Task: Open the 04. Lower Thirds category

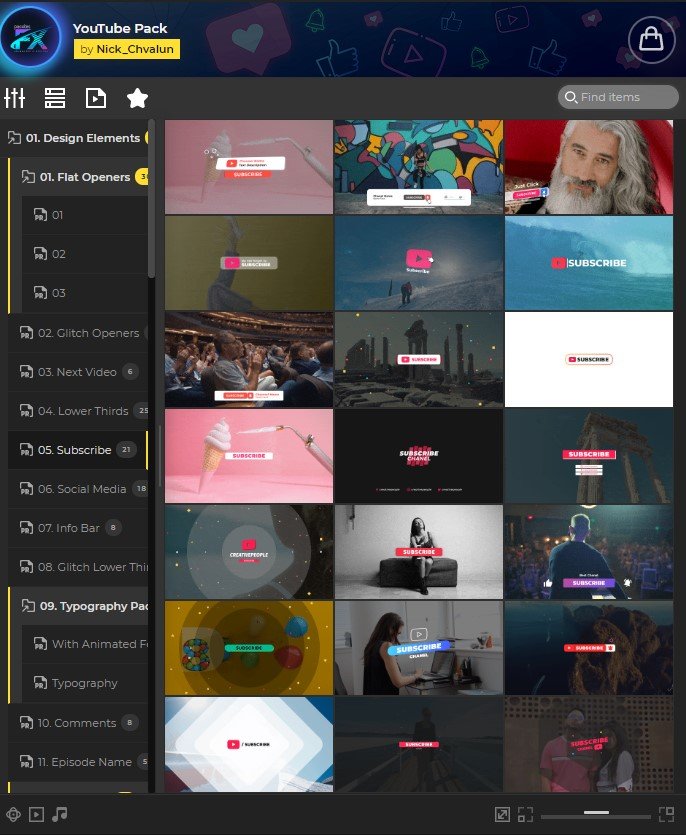Action: (83, 411)
